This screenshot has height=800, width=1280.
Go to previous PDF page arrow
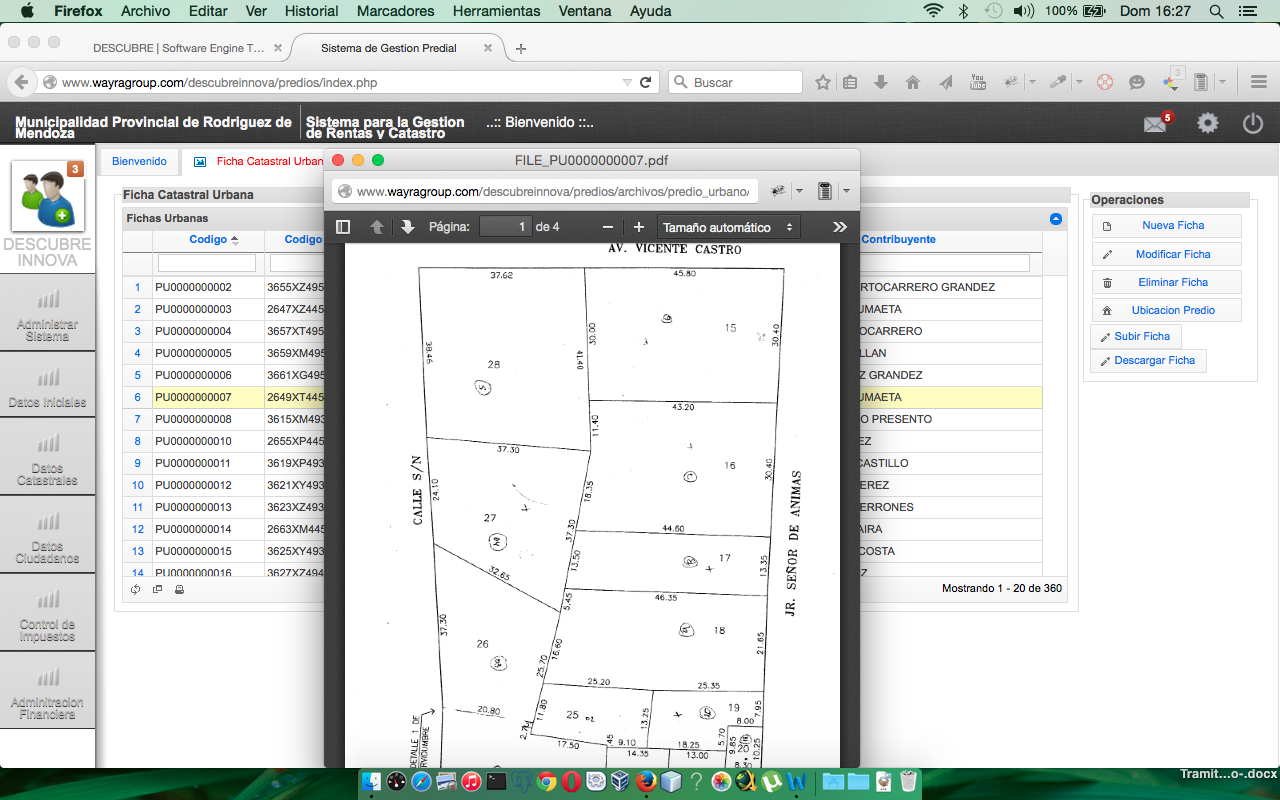pyautogui.click(x=377, y=227)
